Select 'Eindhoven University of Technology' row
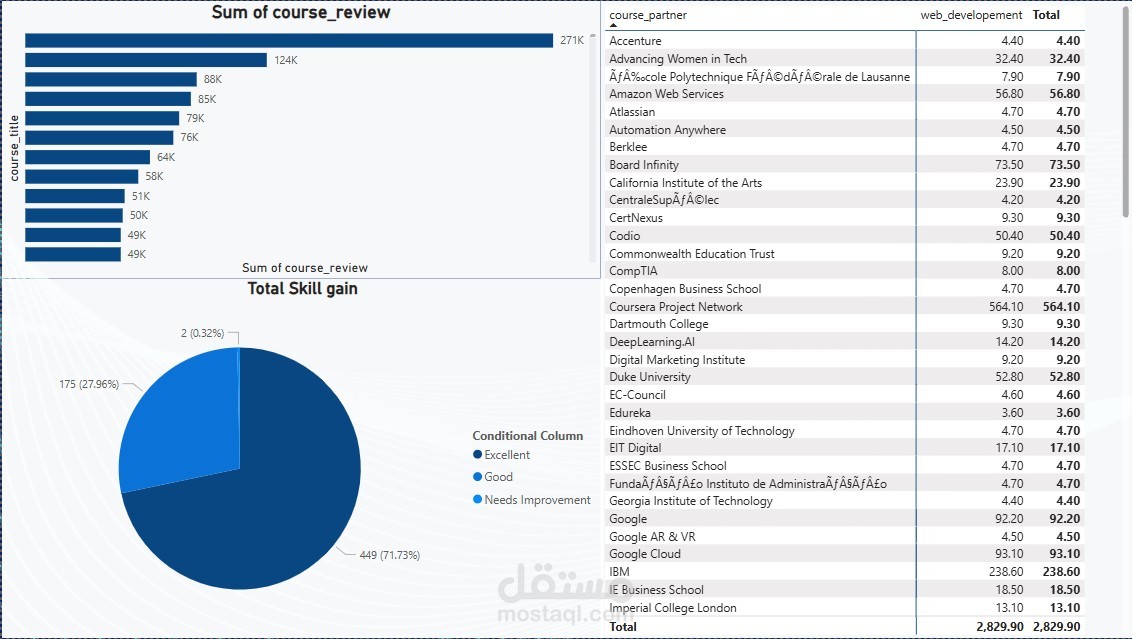This screenshot has width=1132, height=639. tap(844, 430)
